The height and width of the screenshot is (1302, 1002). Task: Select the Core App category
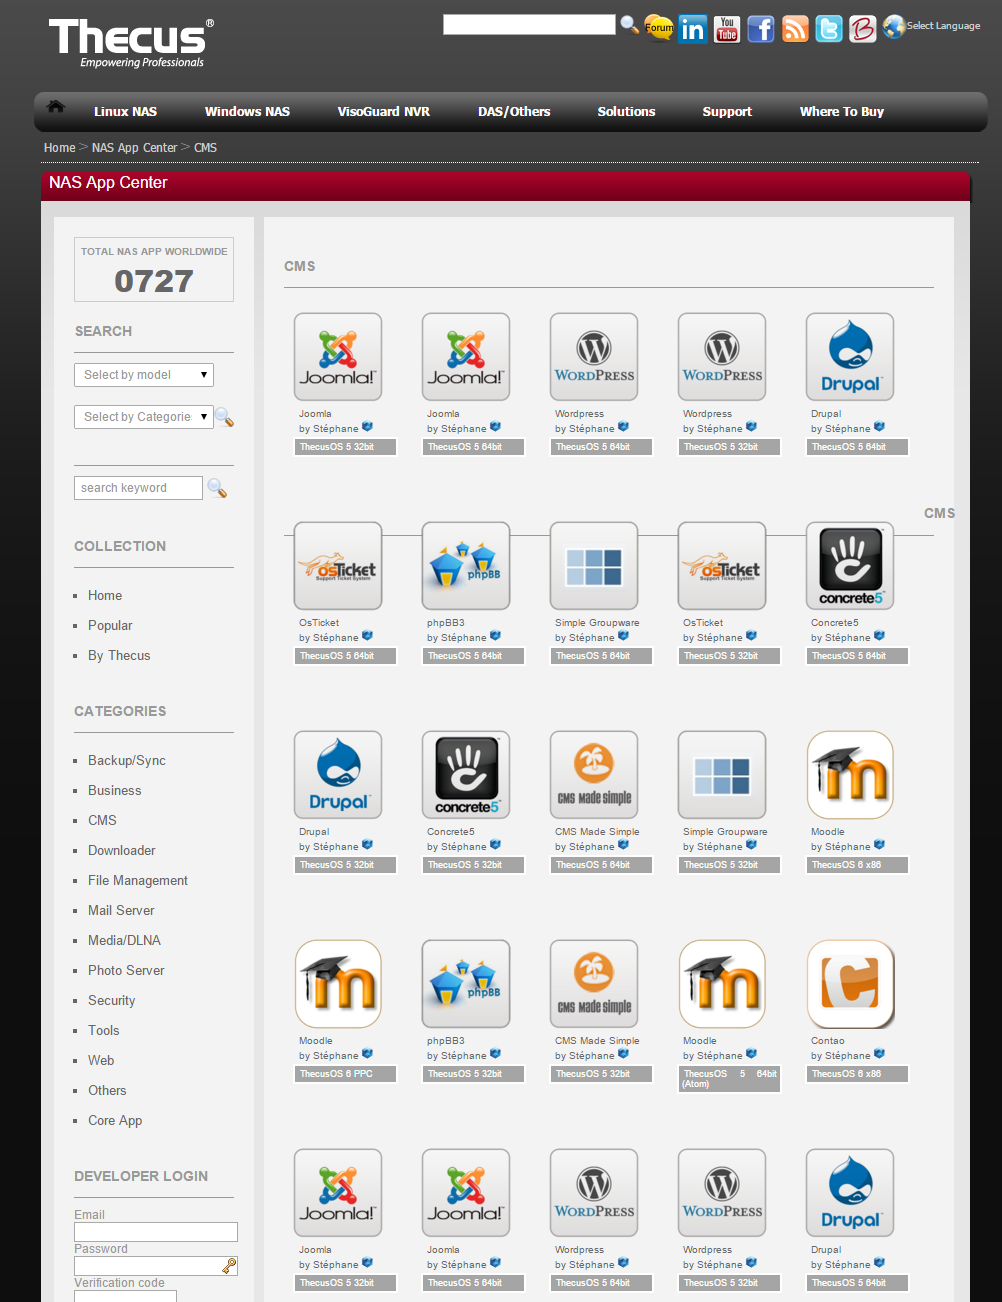(115, 1121)
